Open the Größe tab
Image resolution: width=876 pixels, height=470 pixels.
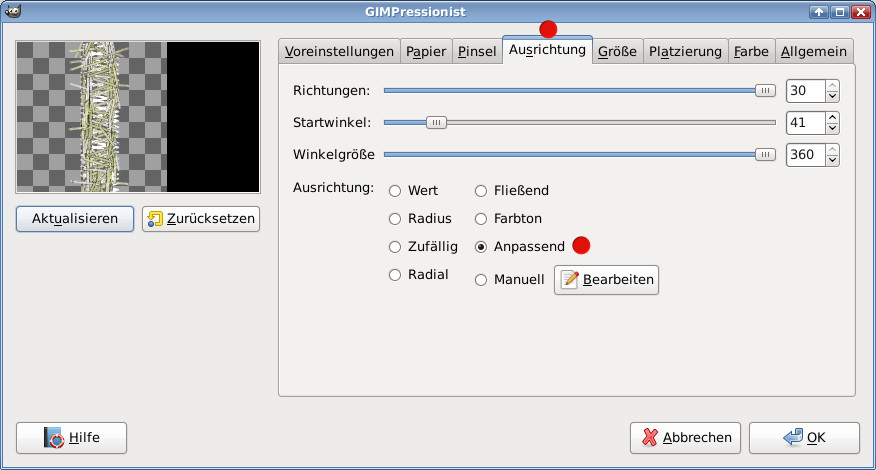617,51
